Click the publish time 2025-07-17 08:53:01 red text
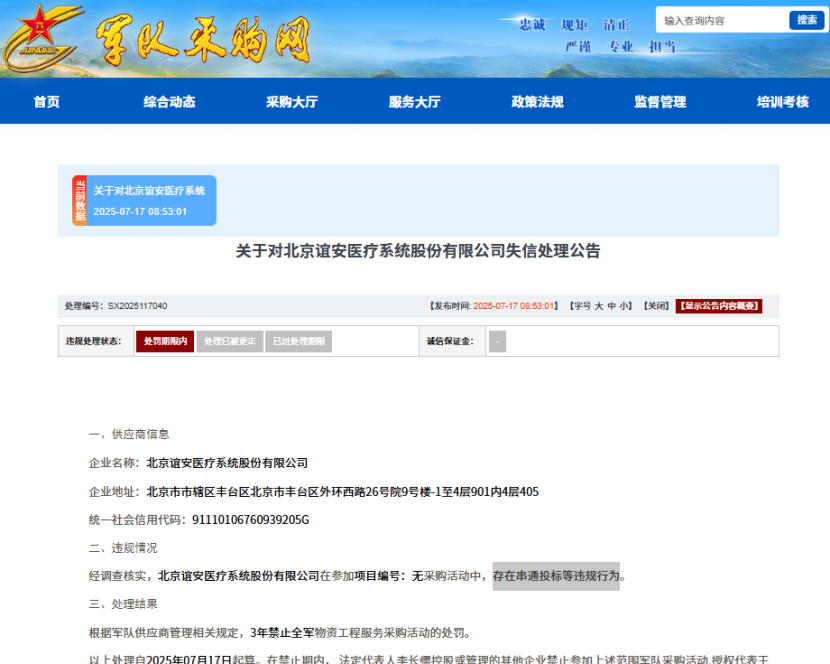Viewport: 830px width, 664px height. point(513,306)
